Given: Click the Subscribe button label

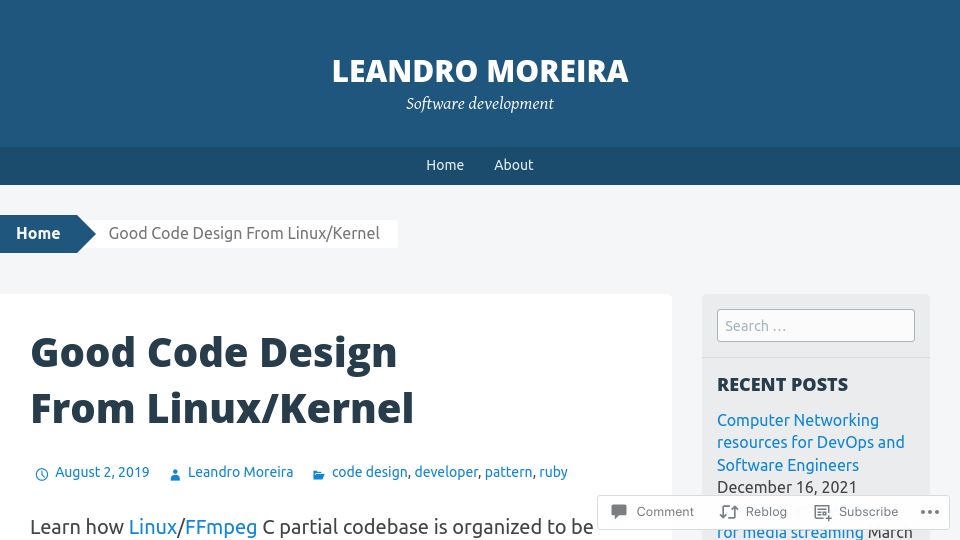Looking at the screenshot, I should click(868, 512).
